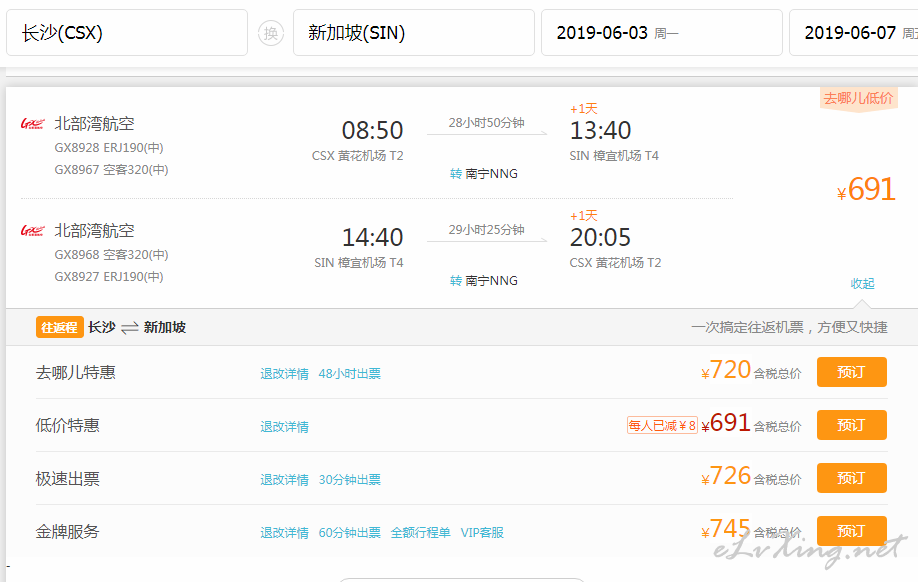Open 退改详情 for 去哪儿特惠

pyautogui.click(x=285, y=374)
